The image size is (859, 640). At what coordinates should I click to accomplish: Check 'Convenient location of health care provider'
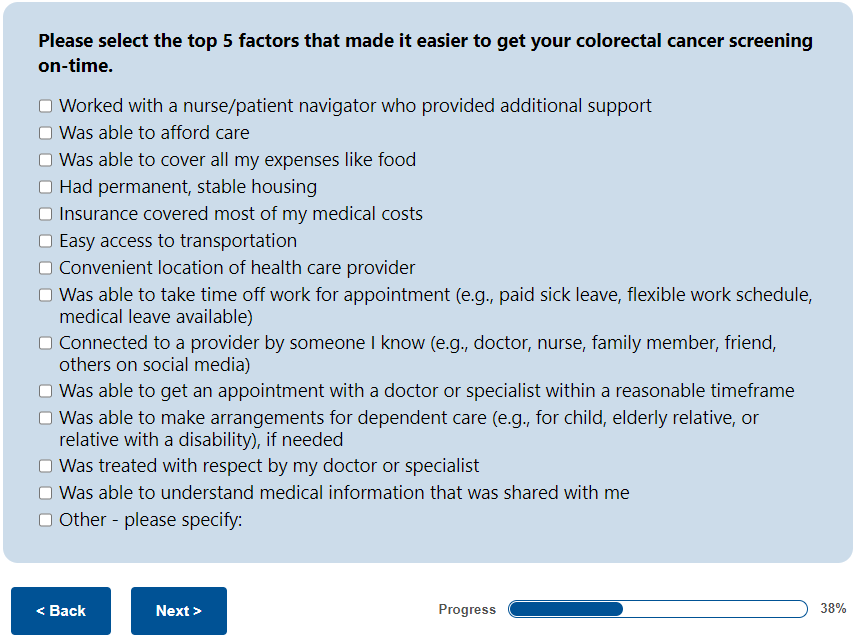click(45, 268)
